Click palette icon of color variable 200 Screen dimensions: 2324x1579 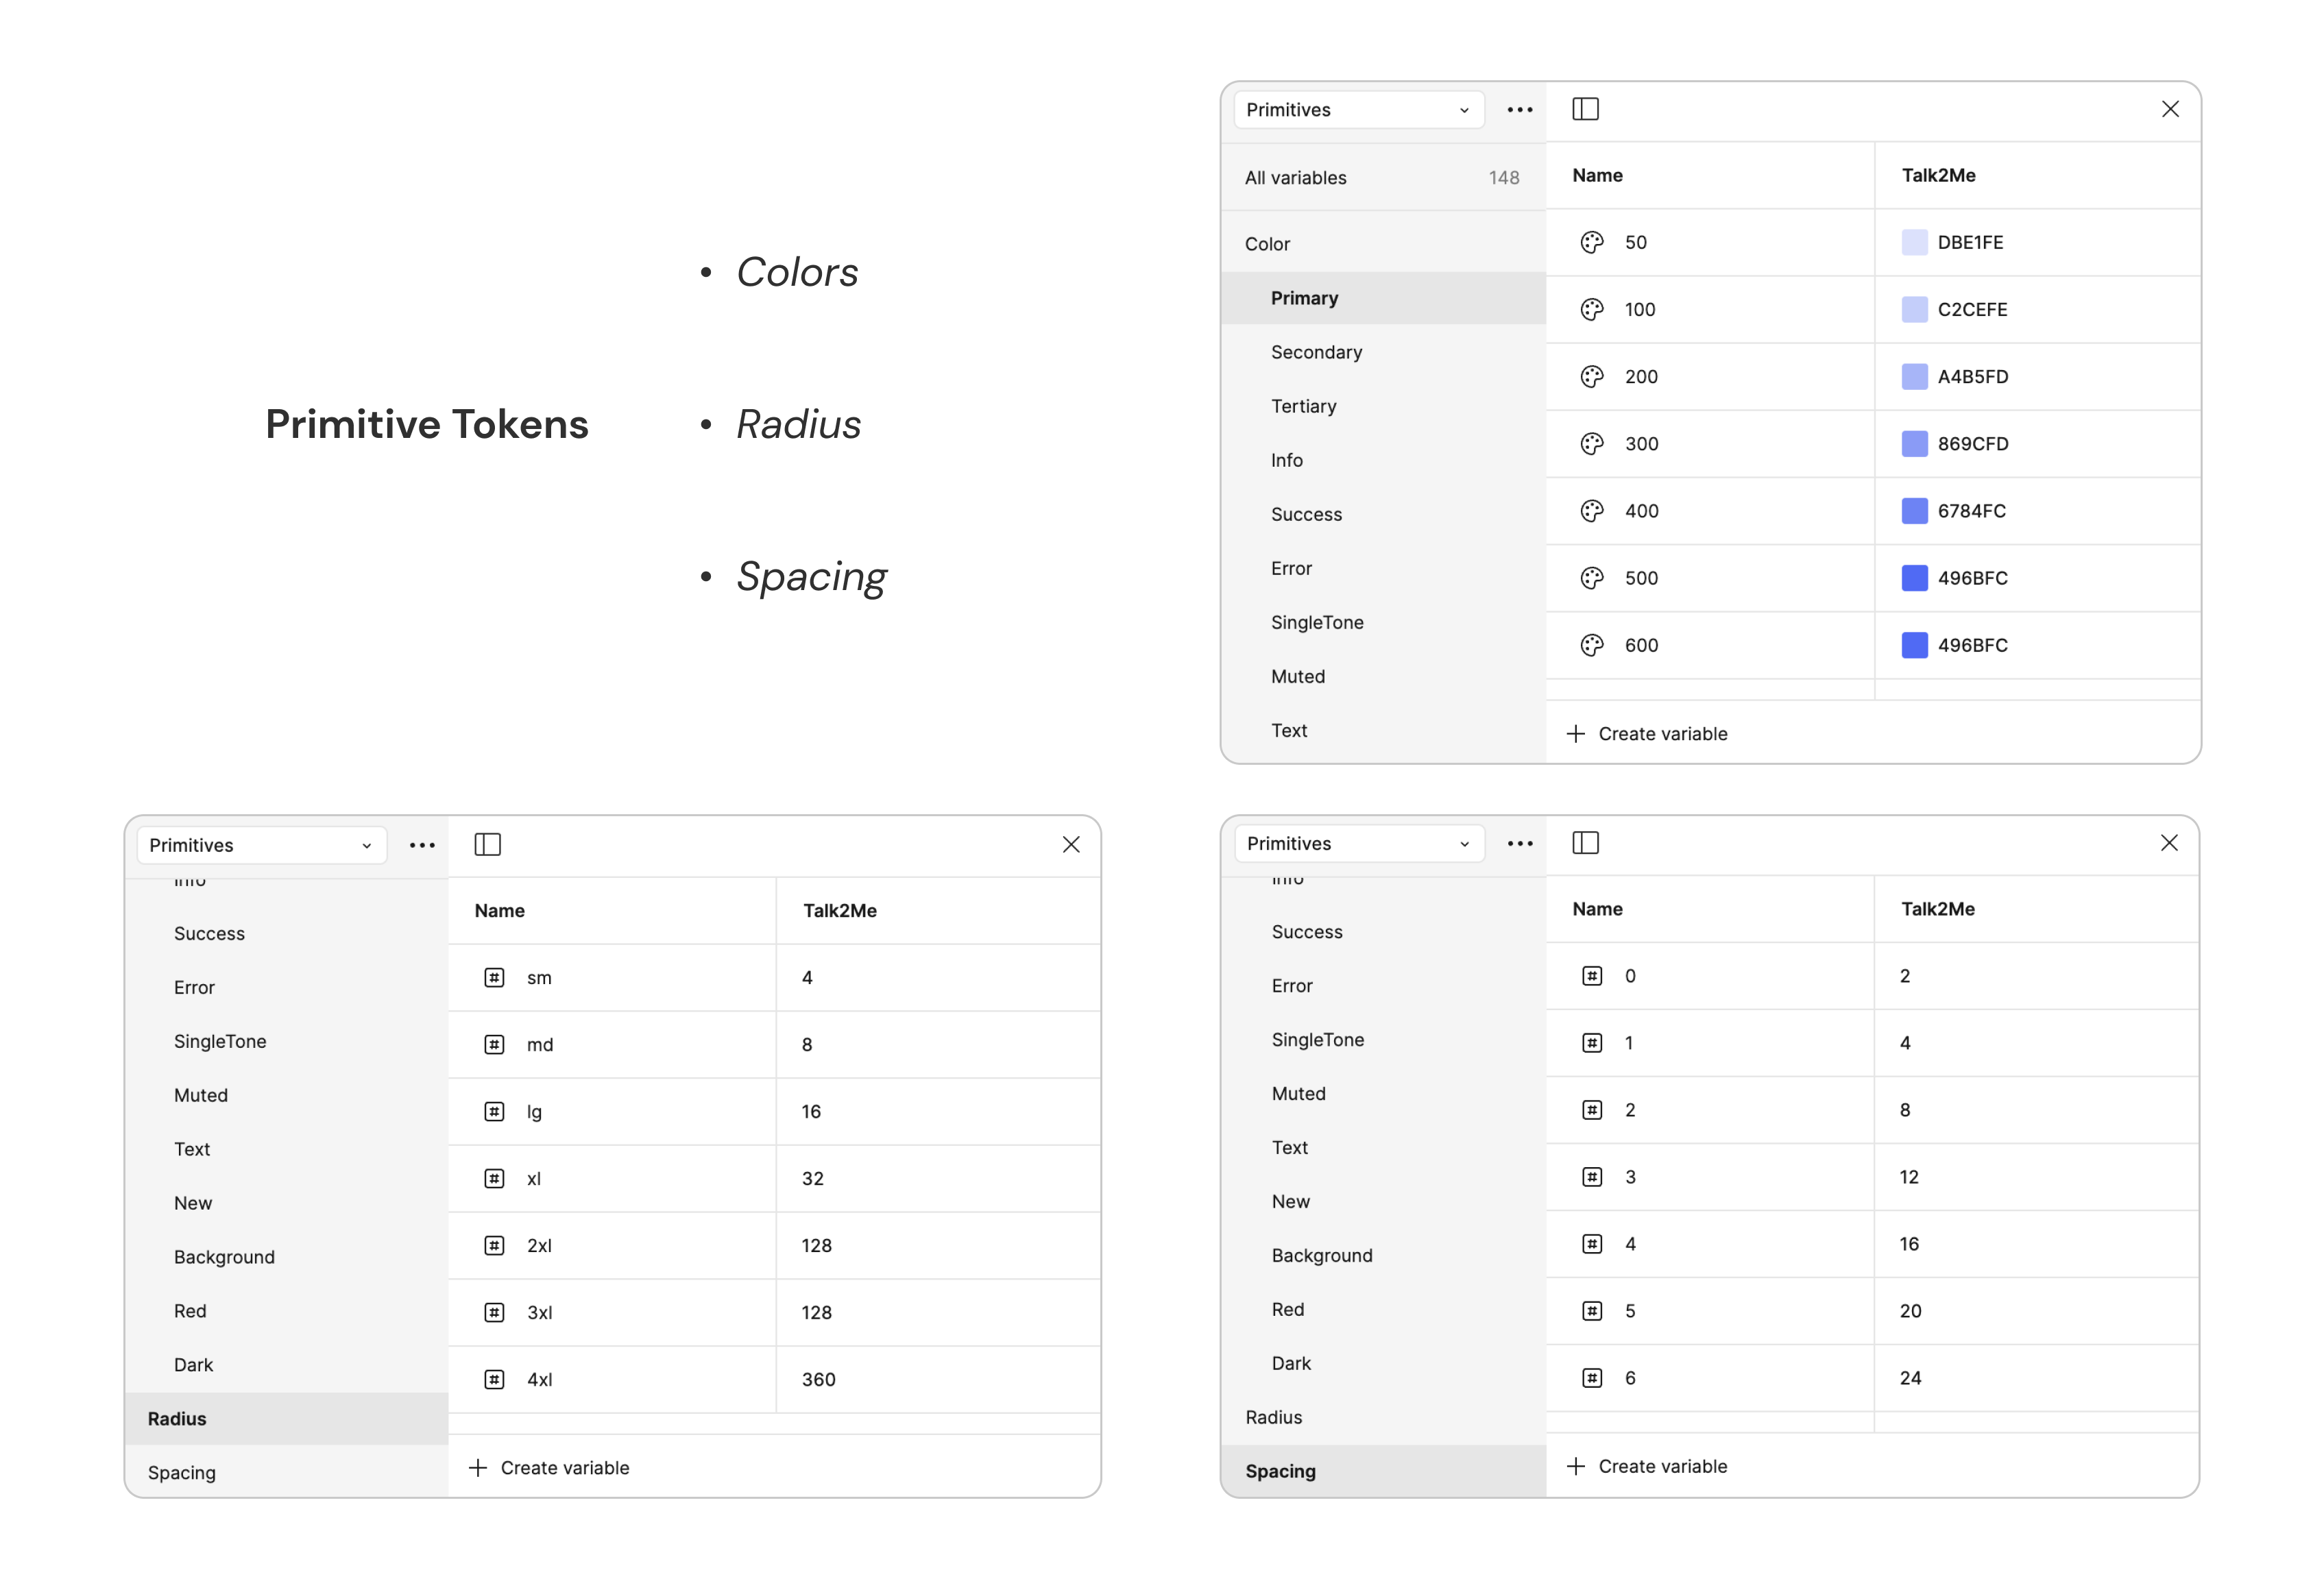coord(1591,376)
